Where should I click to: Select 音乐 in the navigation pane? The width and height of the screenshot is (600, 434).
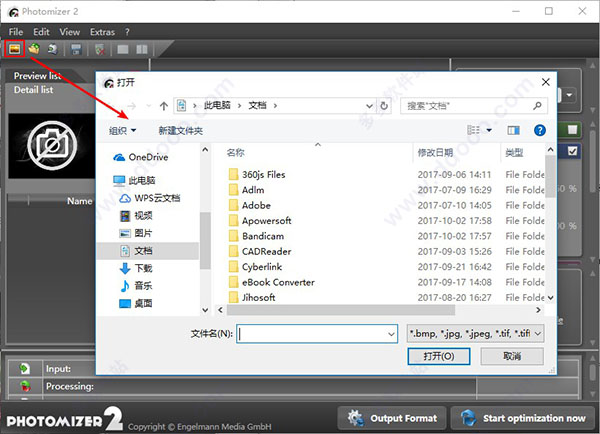136,286
